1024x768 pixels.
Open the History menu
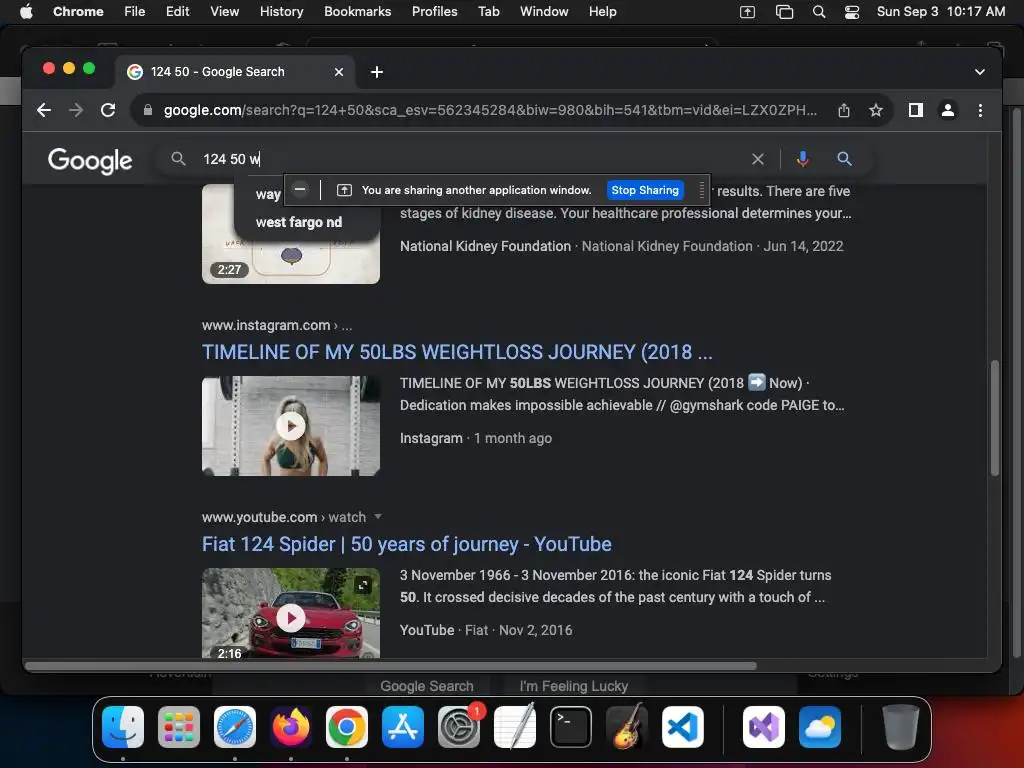pyautogui.click(x=281, y=11)
